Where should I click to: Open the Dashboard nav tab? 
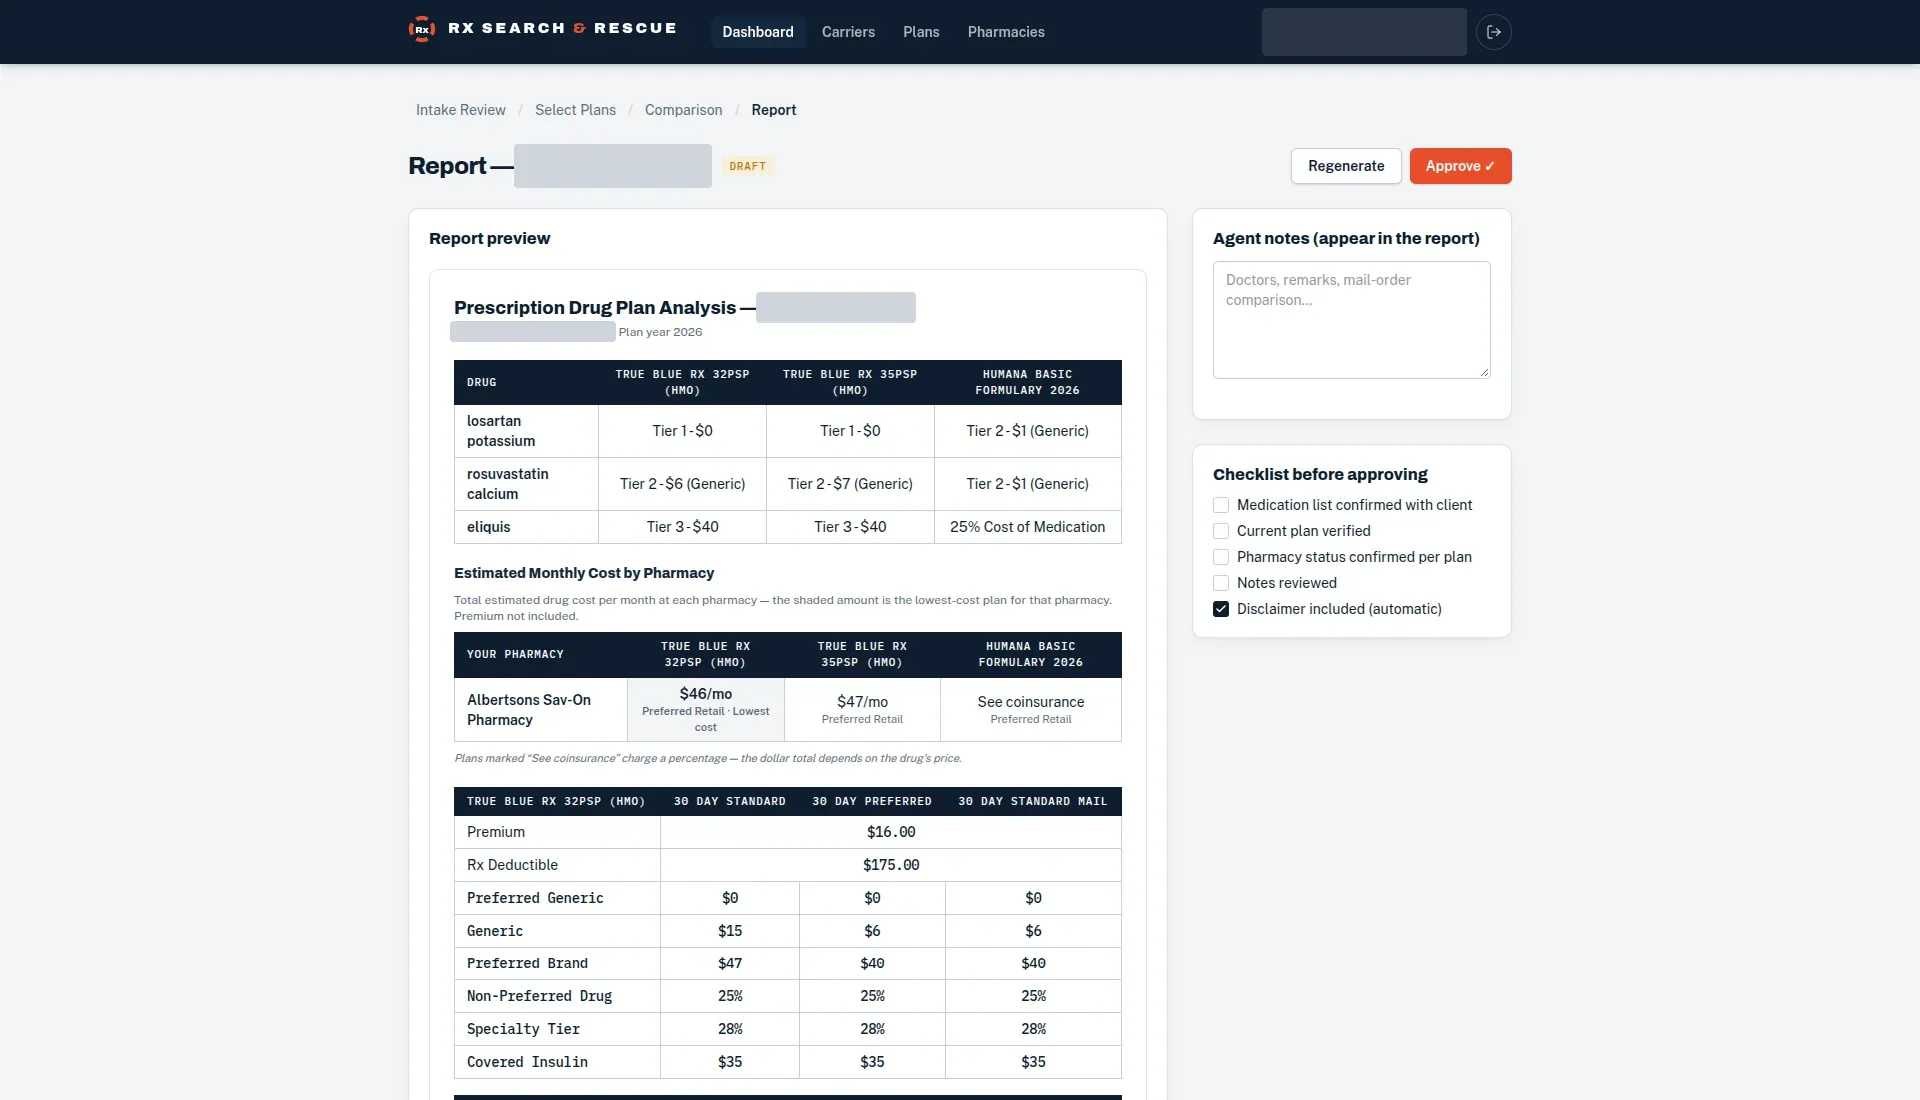pos(758,32)
